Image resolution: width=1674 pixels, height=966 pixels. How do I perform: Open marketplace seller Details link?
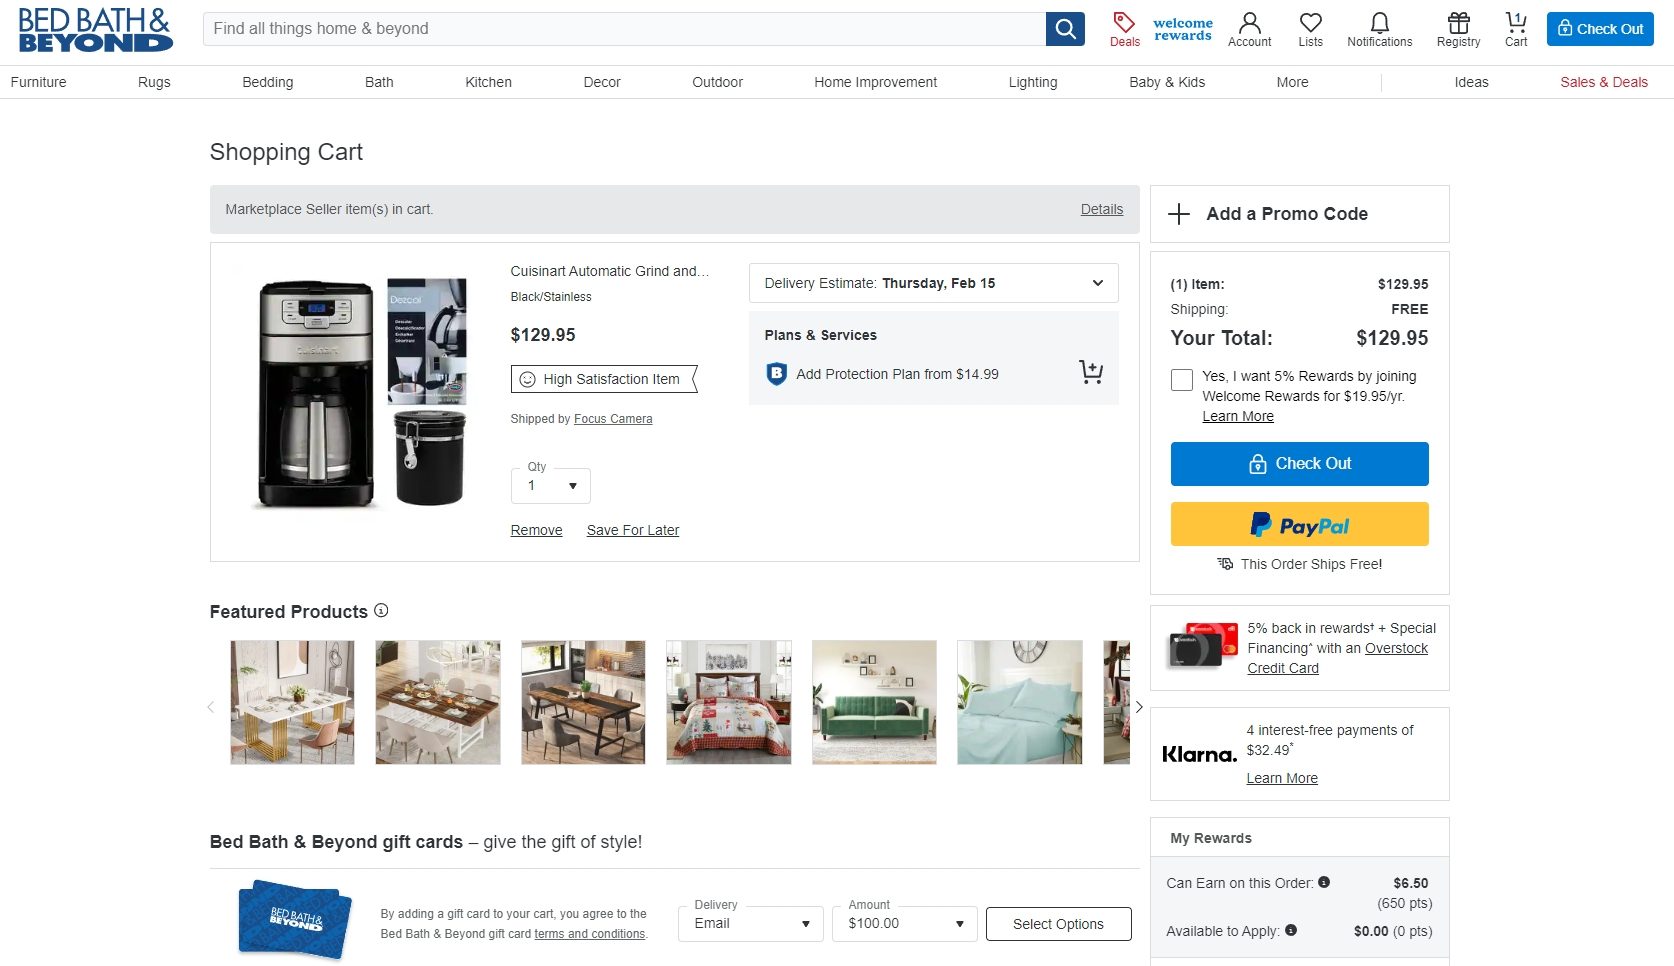click(x=1101, y=209)
